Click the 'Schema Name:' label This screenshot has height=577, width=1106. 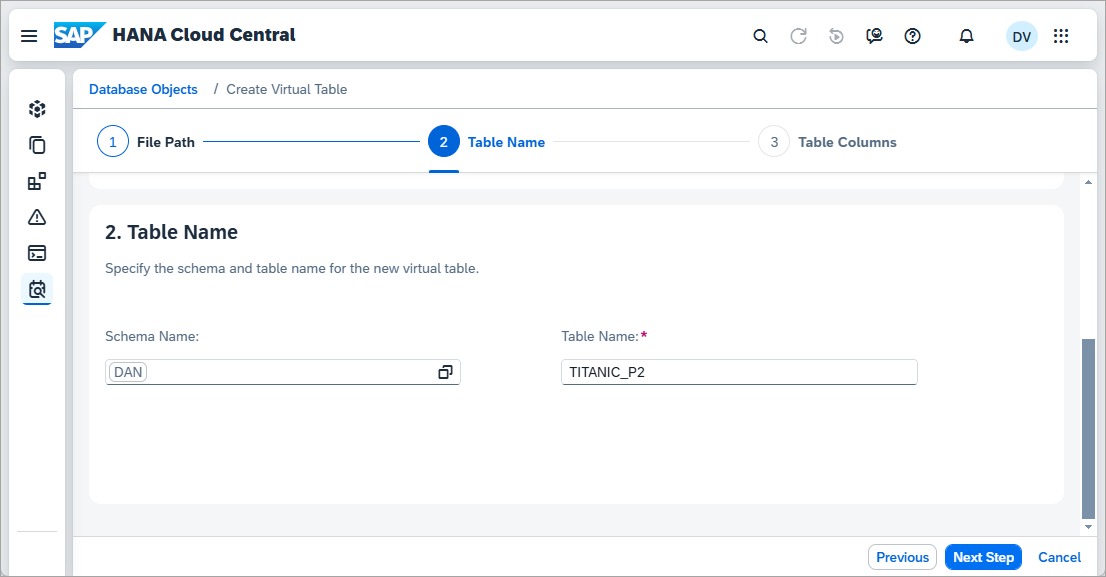click(152, 336)
